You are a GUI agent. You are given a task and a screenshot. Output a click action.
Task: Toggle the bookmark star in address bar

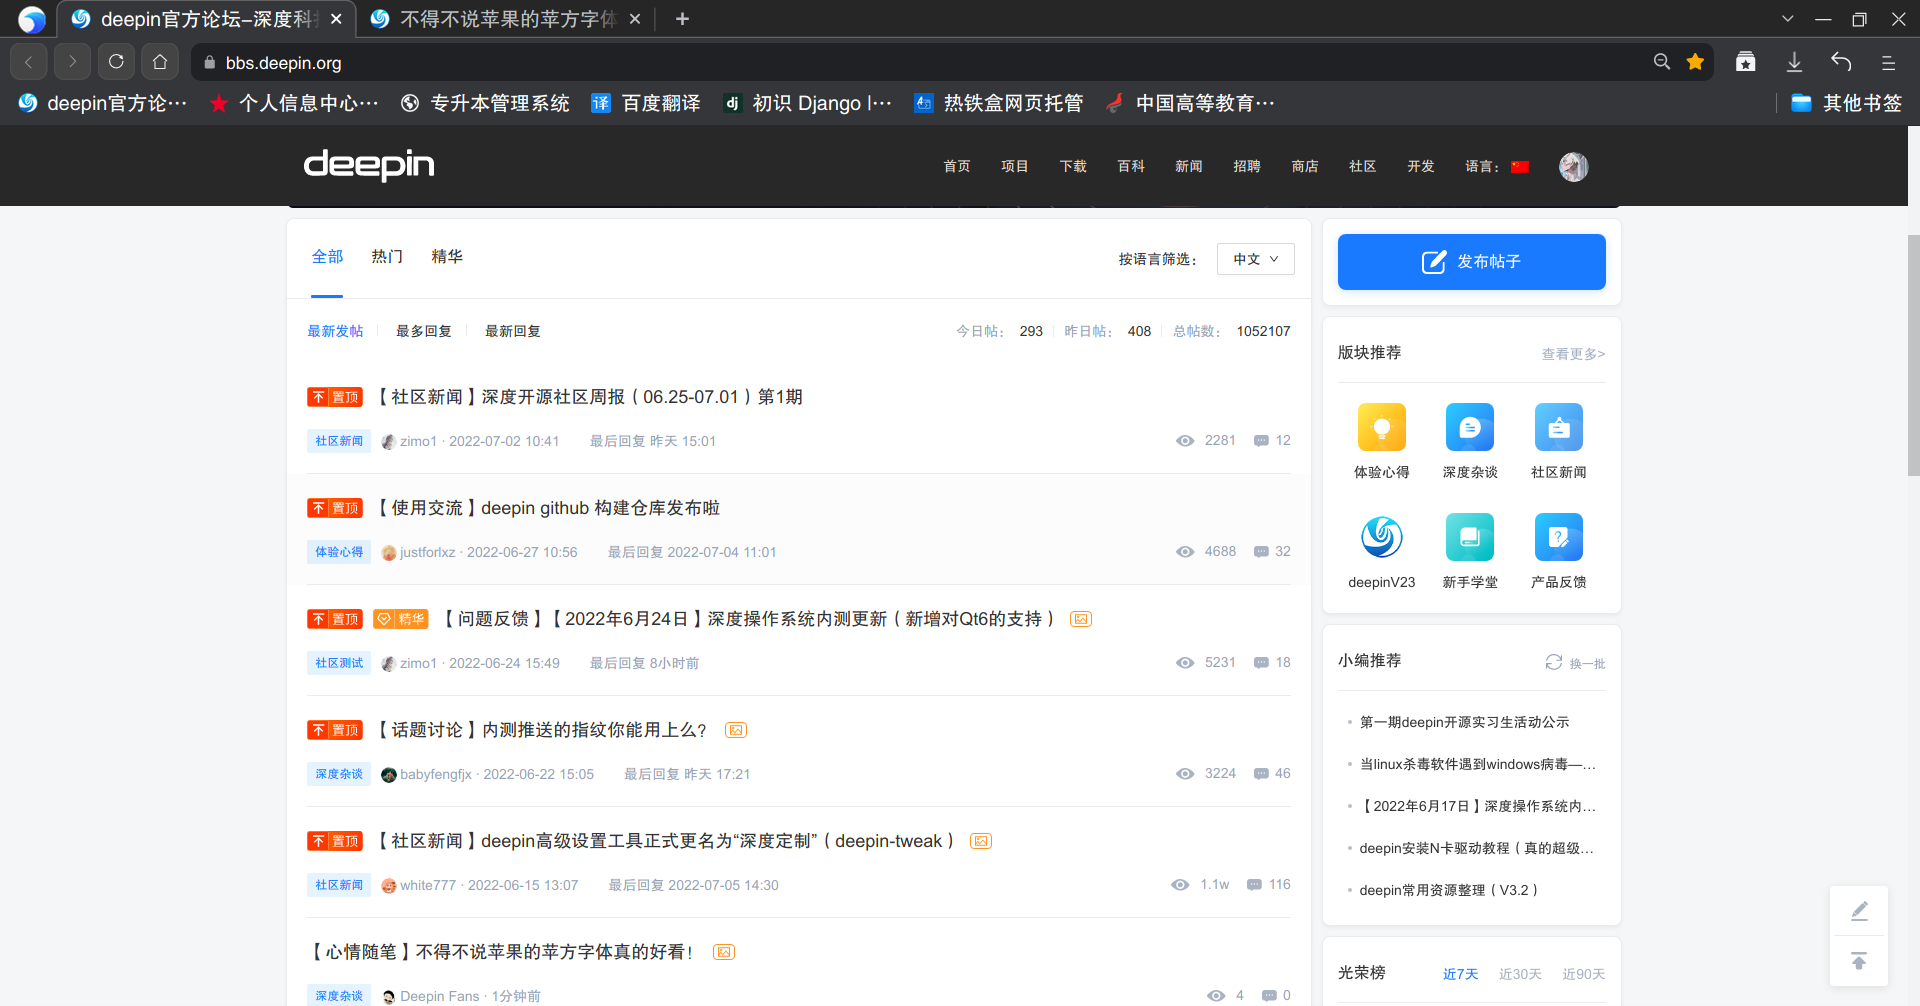[x=1695, y=62]
